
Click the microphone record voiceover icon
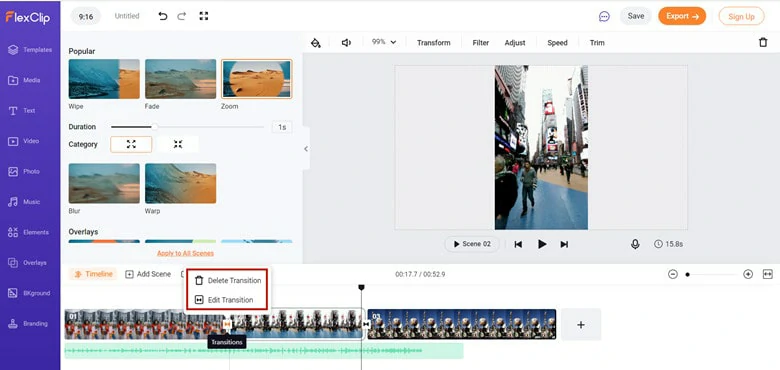(x=635, y=244)
